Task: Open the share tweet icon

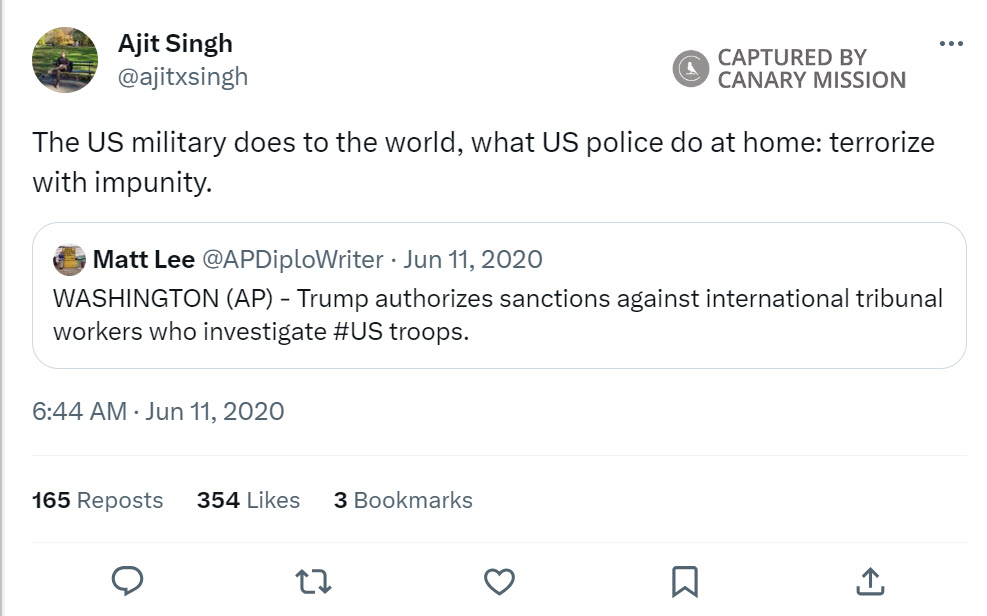Action: click(x=870, y=580)
